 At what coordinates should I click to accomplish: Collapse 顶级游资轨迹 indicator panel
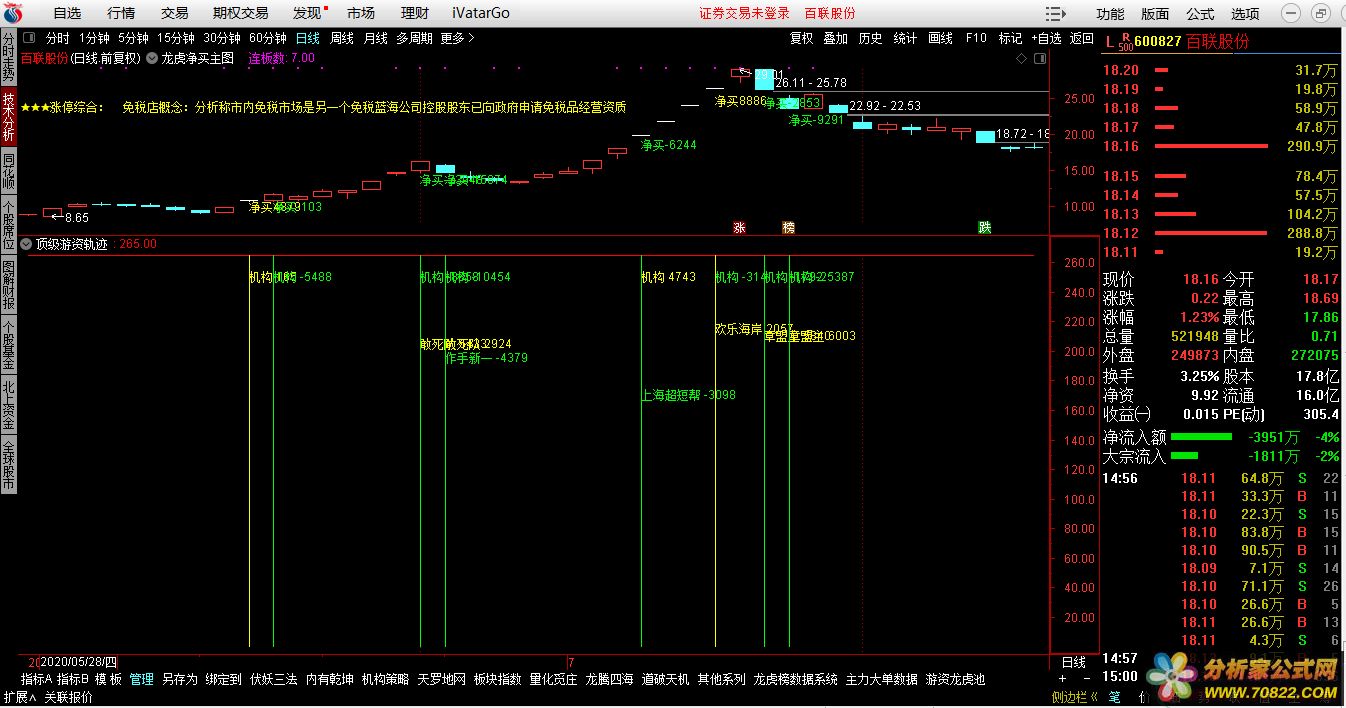point(26,243)
